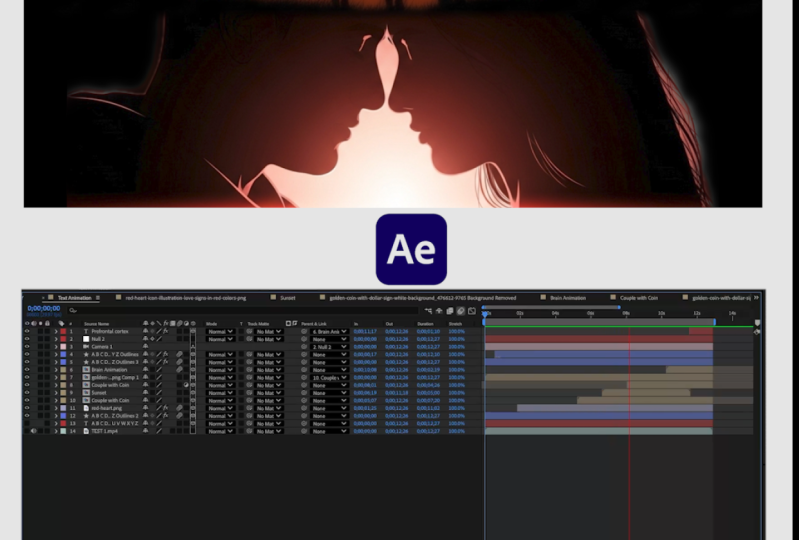Image resolution: width=799 pixels, height=540 pixels.
Task: Toggle visibility of Sunset layer
Action: click(27, 393)
